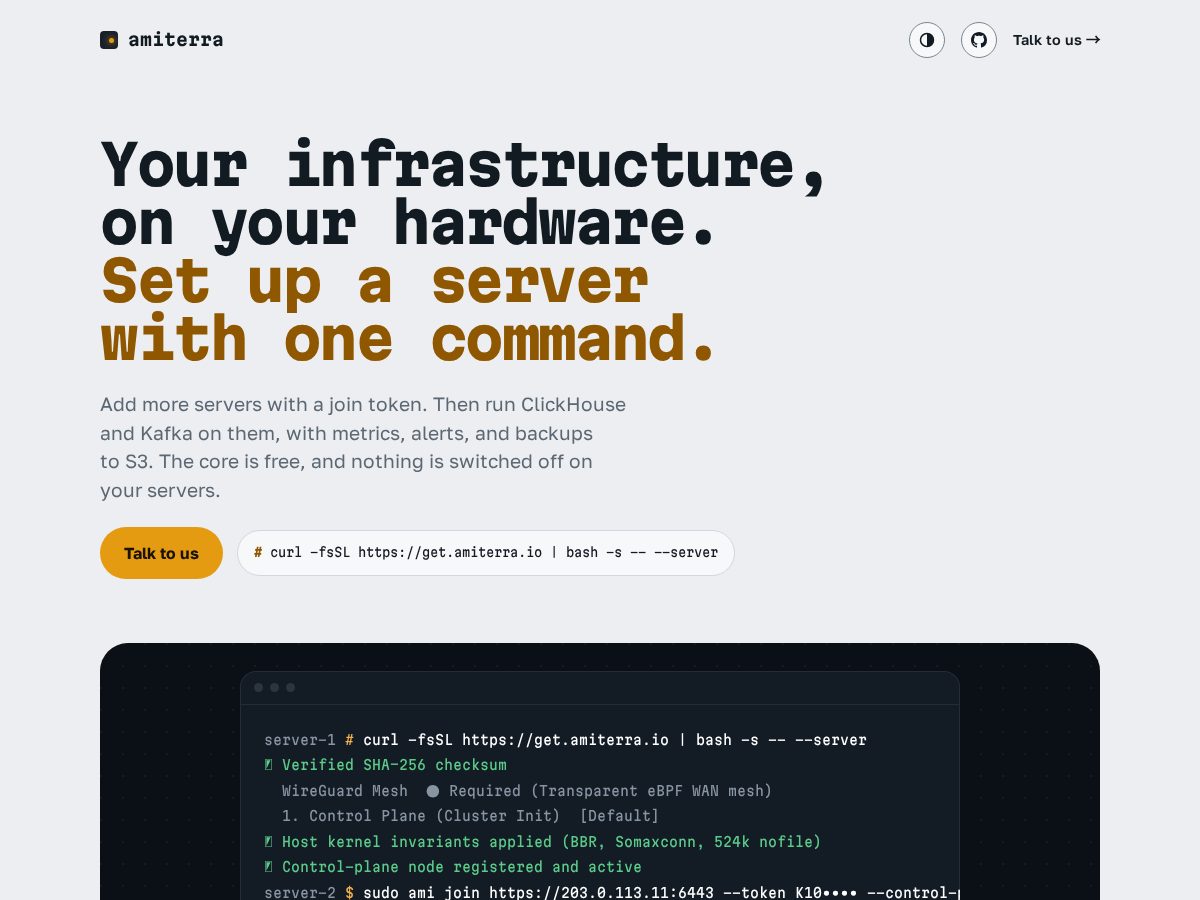
Task: Click the 'Your infrastructure, on your hardware.' headline
Action: 464,193
